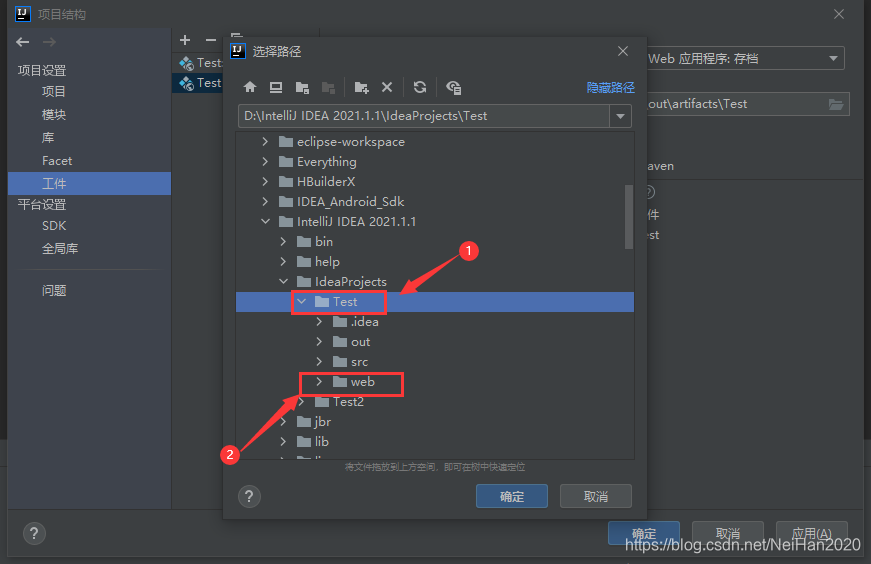
Task: Expand help folder chevron
Action: pos(283,262)
